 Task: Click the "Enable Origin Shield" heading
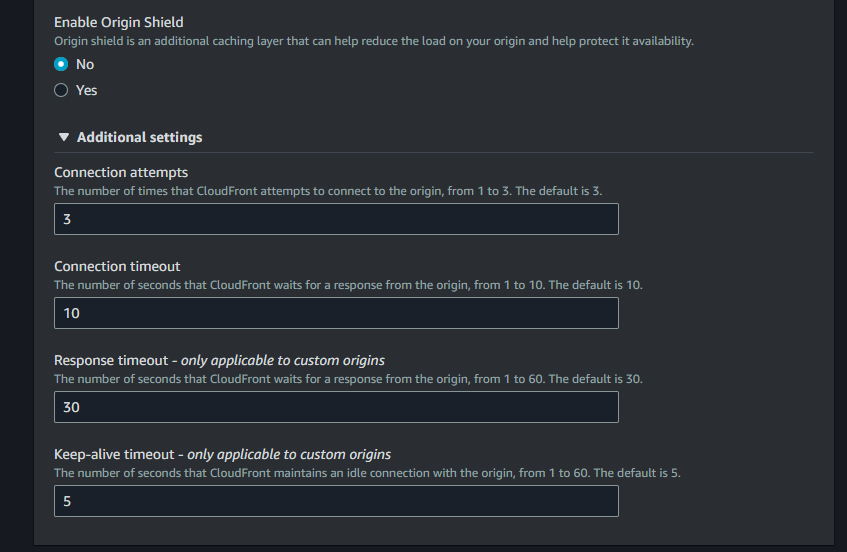point(119,21)
